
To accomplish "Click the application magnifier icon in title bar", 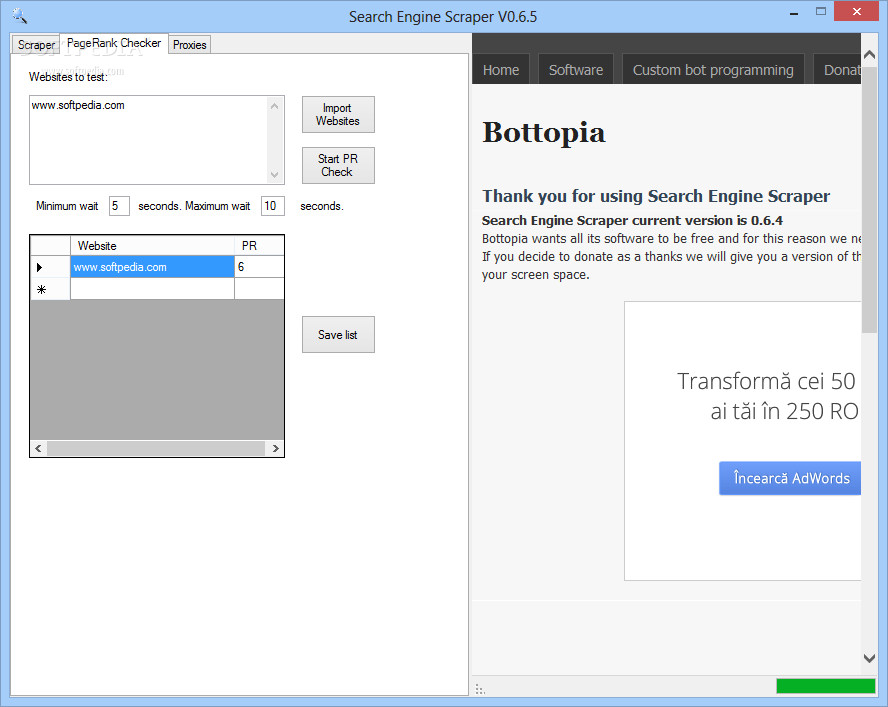I will [x=20, y=16].
